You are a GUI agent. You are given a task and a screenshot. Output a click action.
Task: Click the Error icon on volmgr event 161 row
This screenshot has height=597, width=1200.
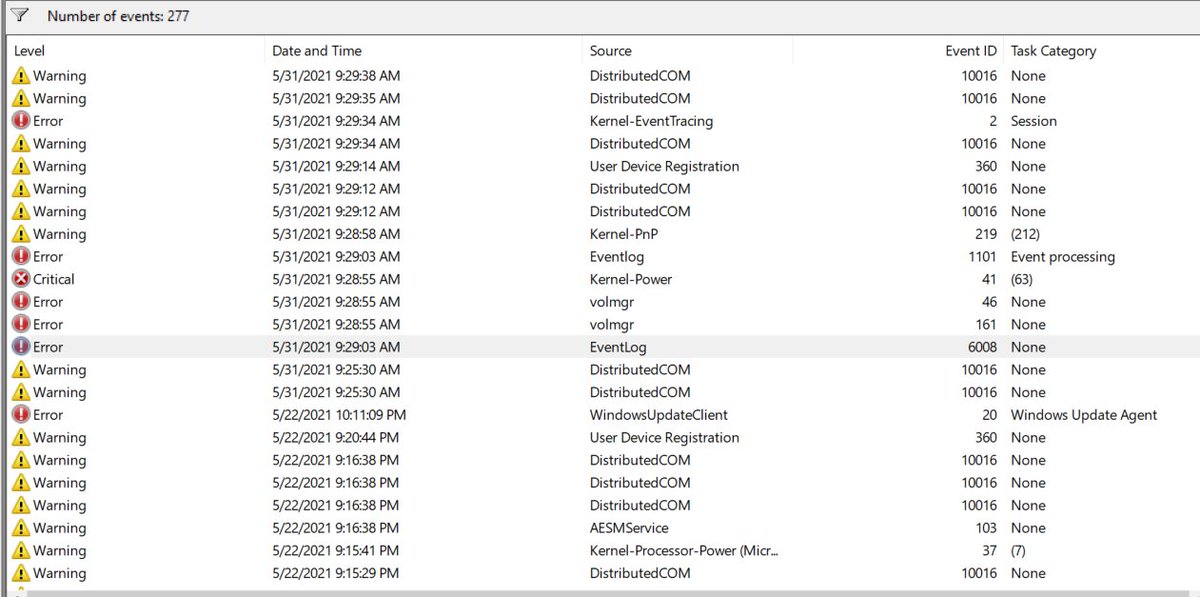pos(21,325)
